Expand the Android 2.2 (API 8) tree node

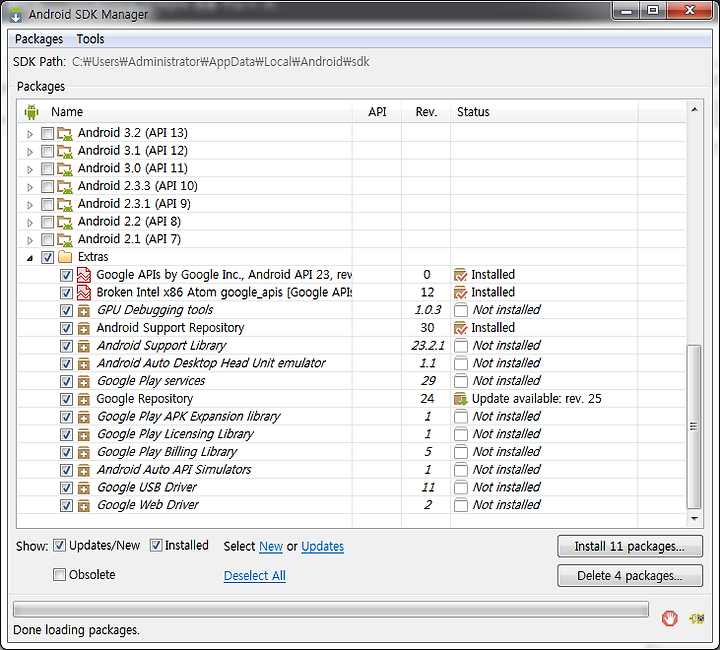[x=30, y=223]
